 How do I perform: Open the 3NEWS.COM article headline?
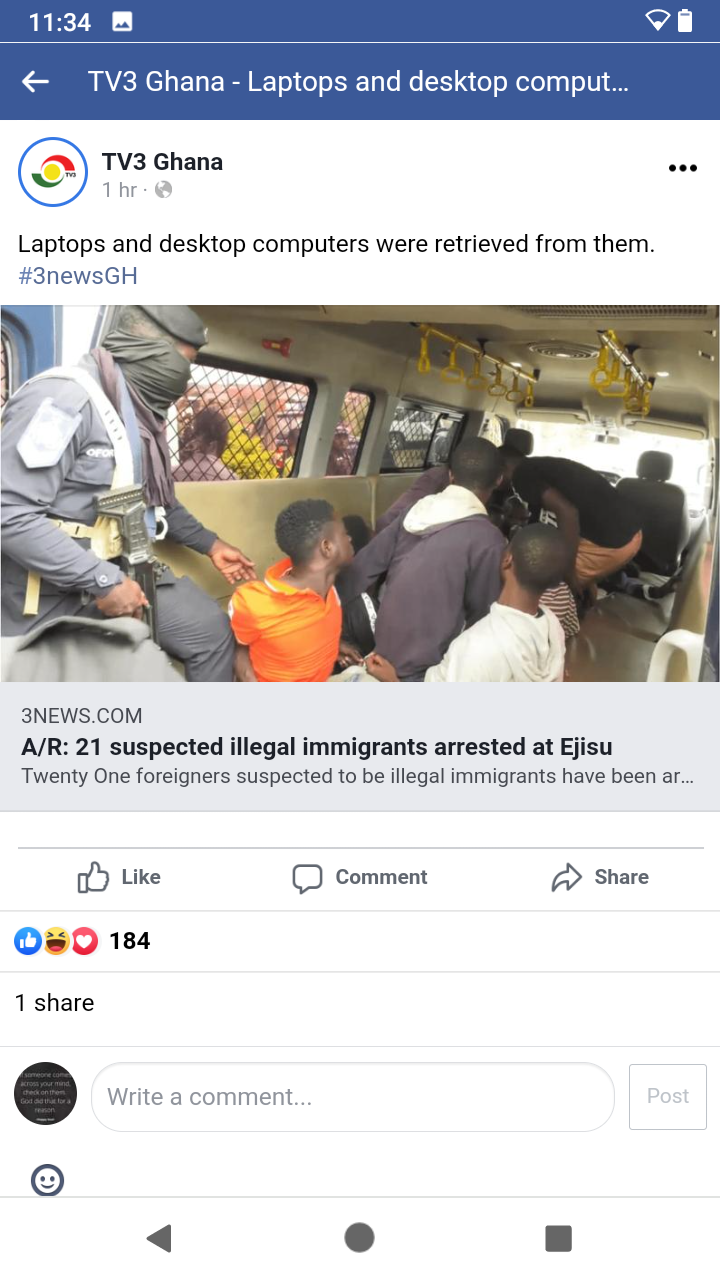pyautogui.click(x=316, y=747)
